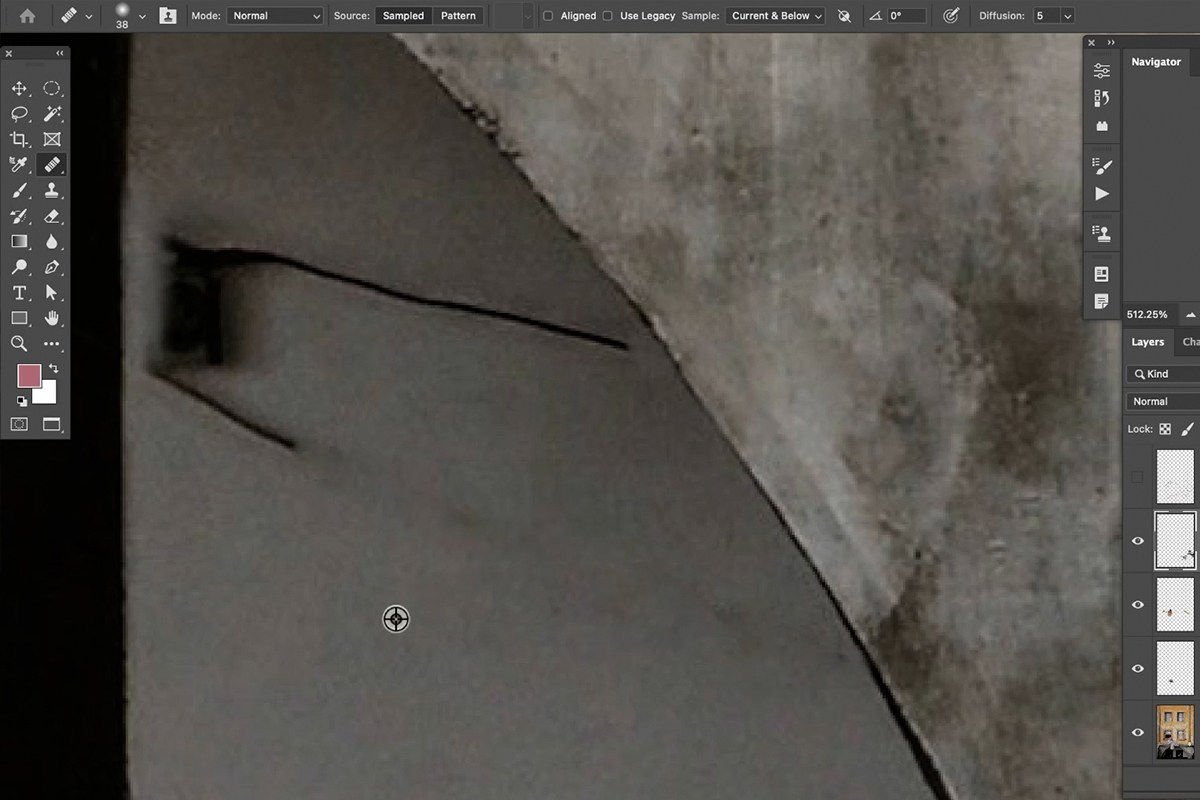
Task: Select the Lasso tool
Action: tap(19, 114)
